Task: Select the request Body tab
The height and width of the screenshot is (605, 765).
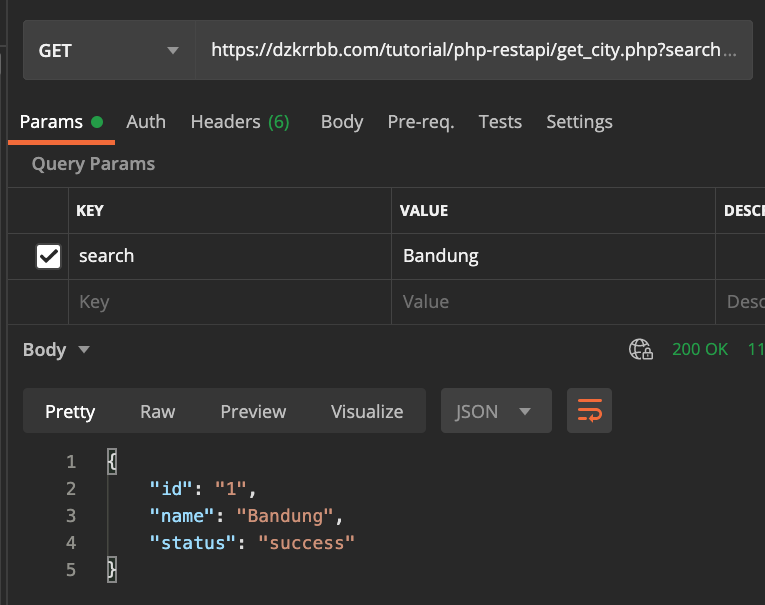Action: click(x=341, y=122)
